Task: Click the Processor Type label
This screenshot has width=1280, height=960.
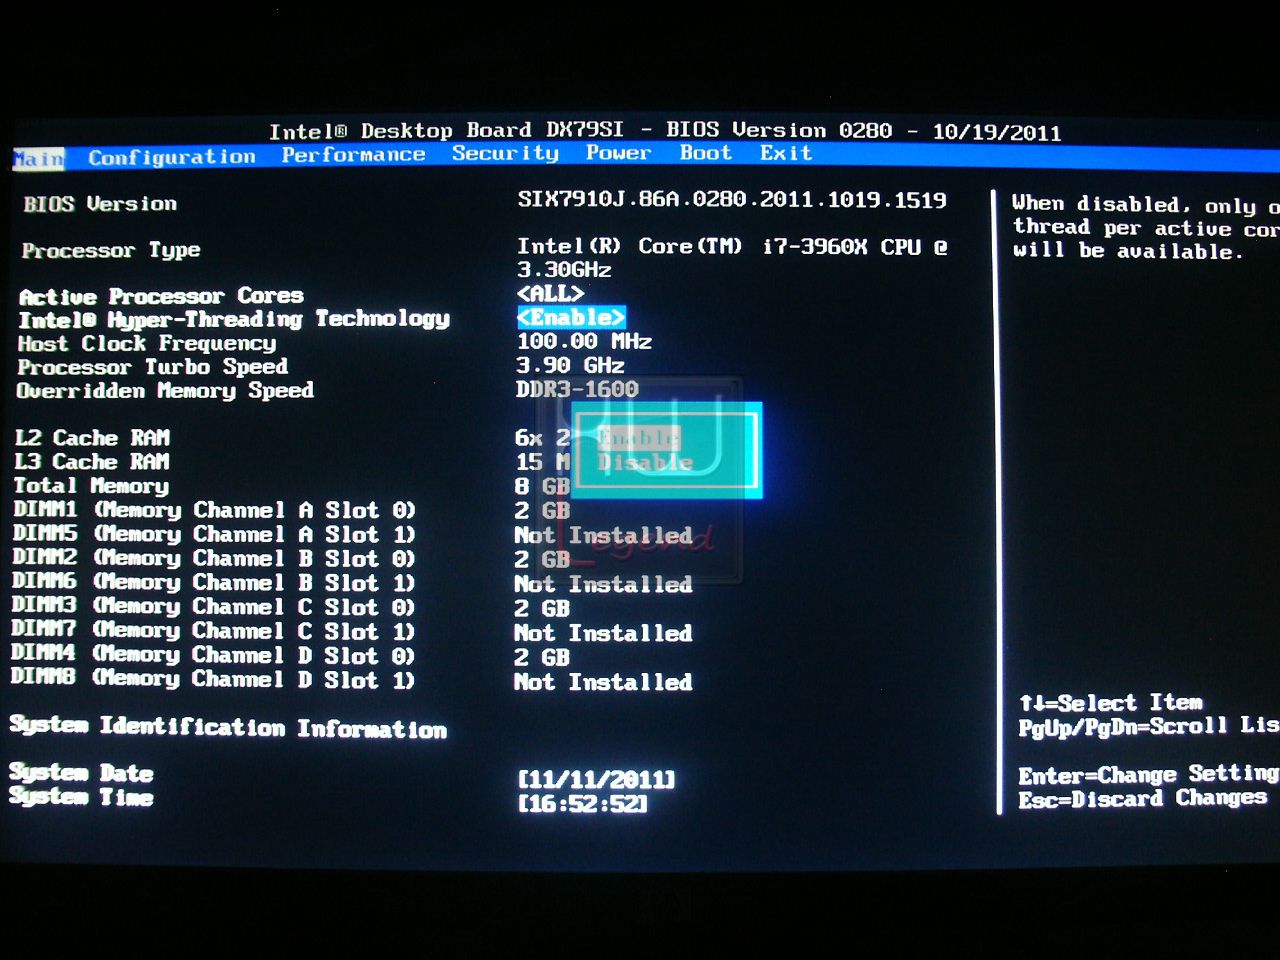Action: click(x=111, y=250)
